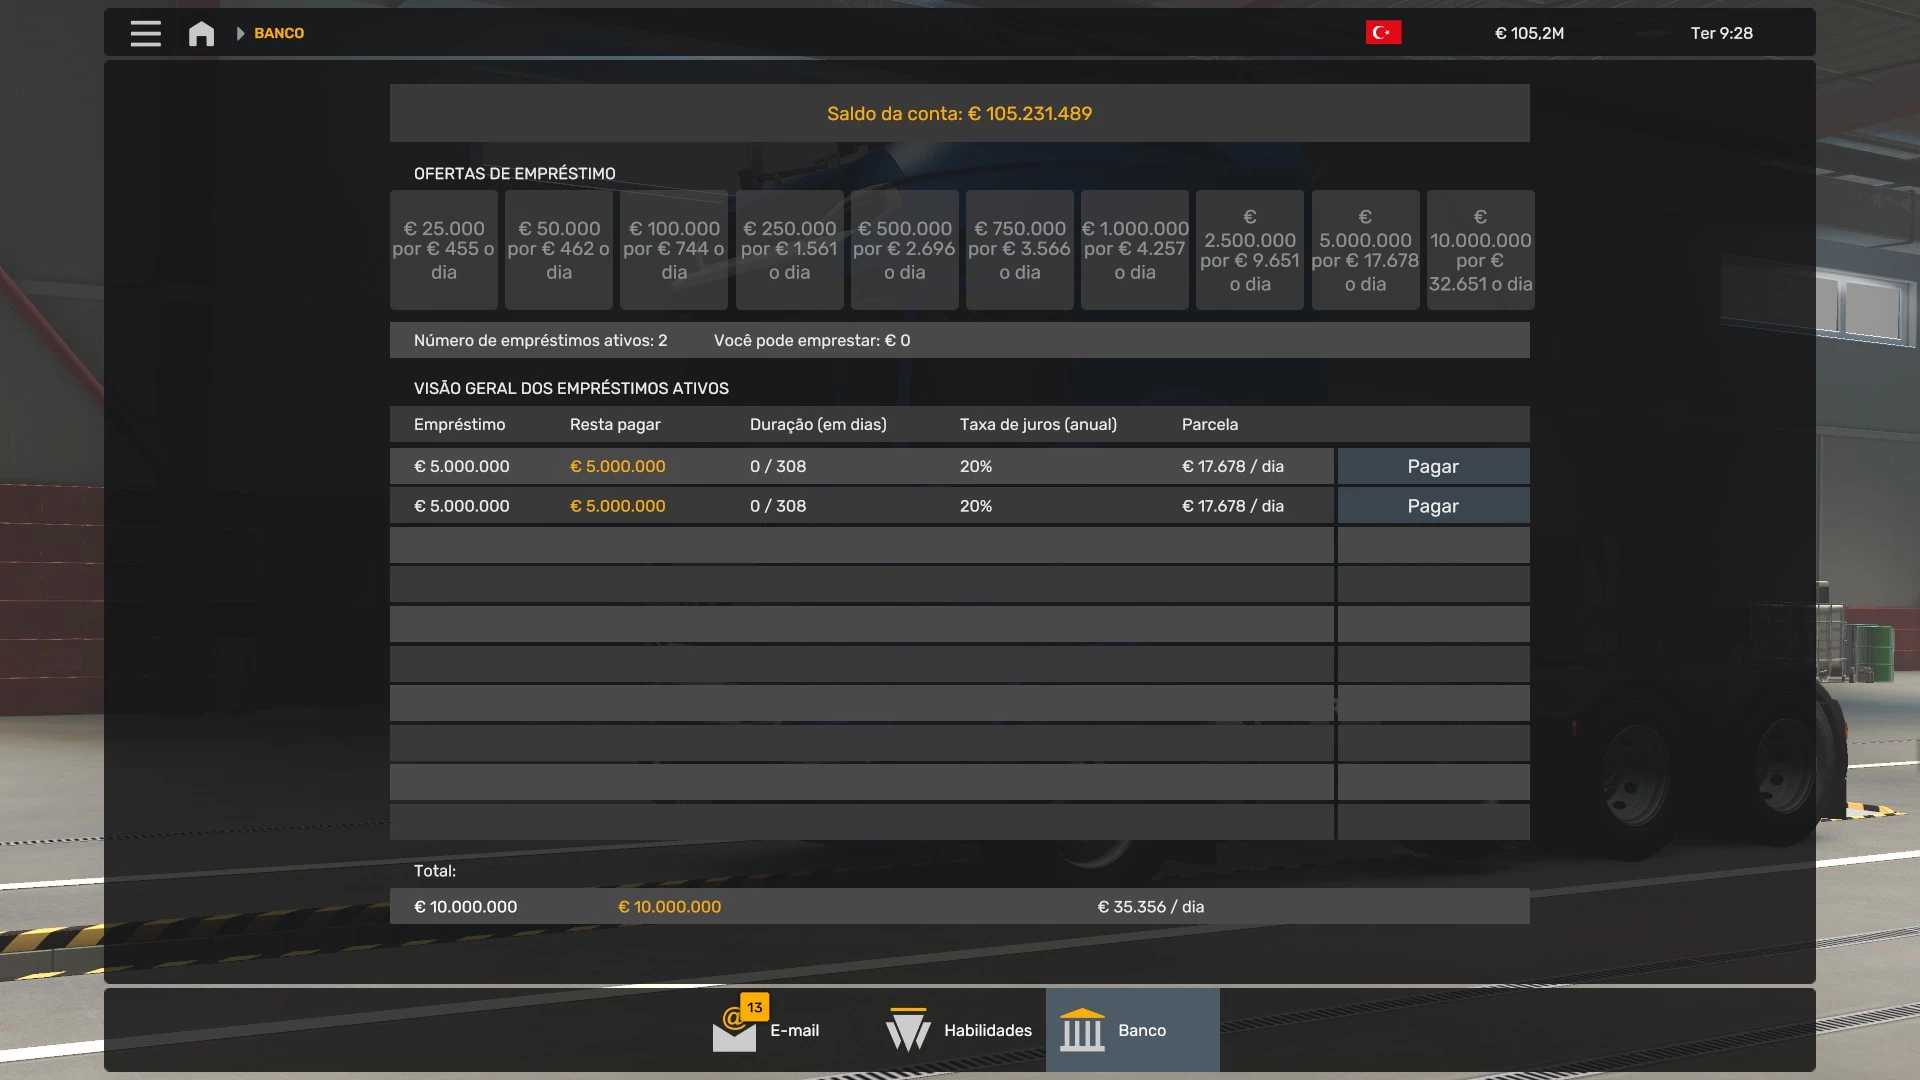The height and width of the screenshot is (1080, 1920).
Task: Click the 13 unread e-mail badge
Action: point(754,1007)
